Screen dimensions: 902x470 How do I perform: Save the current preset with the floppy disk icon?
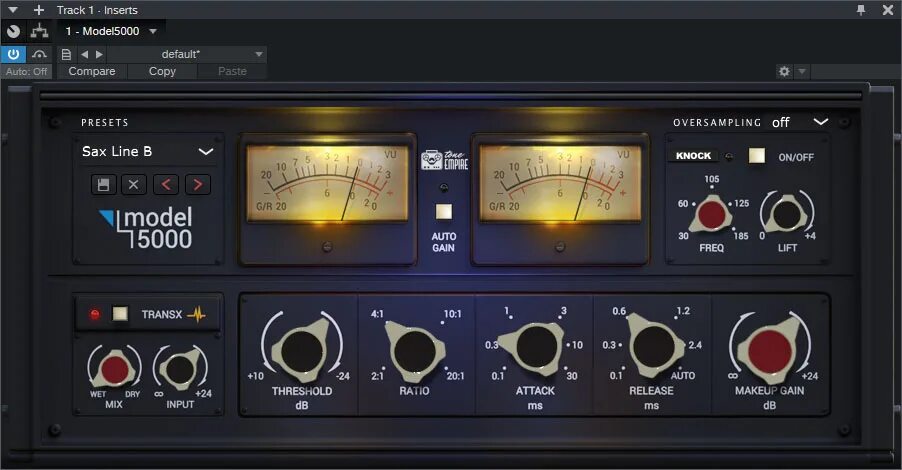click(x=104, y=185)
